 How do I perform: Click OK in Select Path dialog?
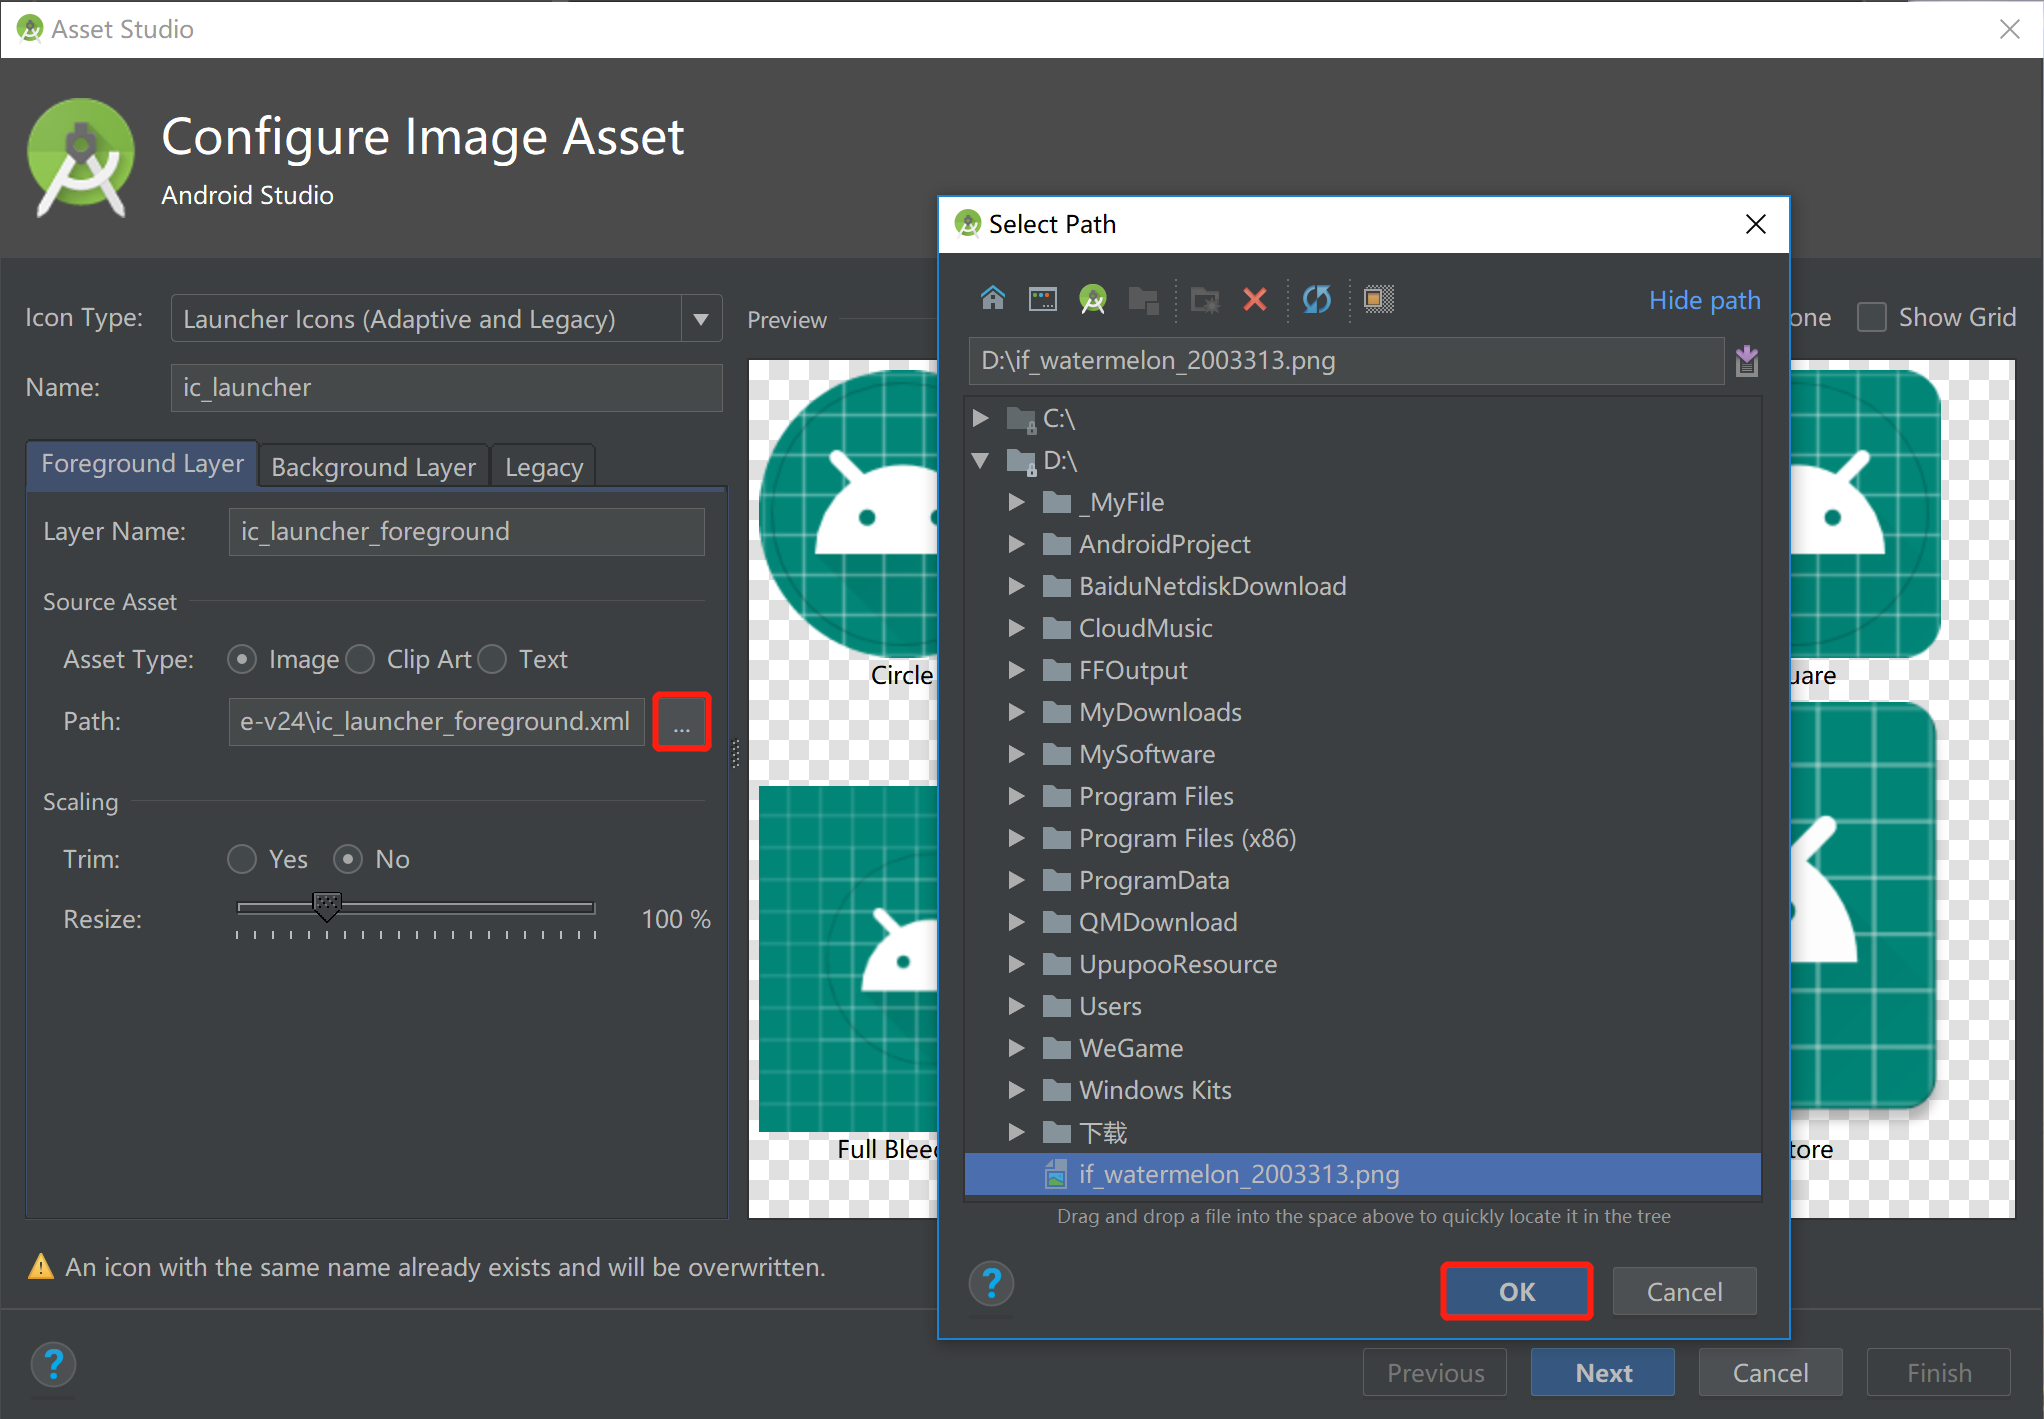tap(1516, 1292)
